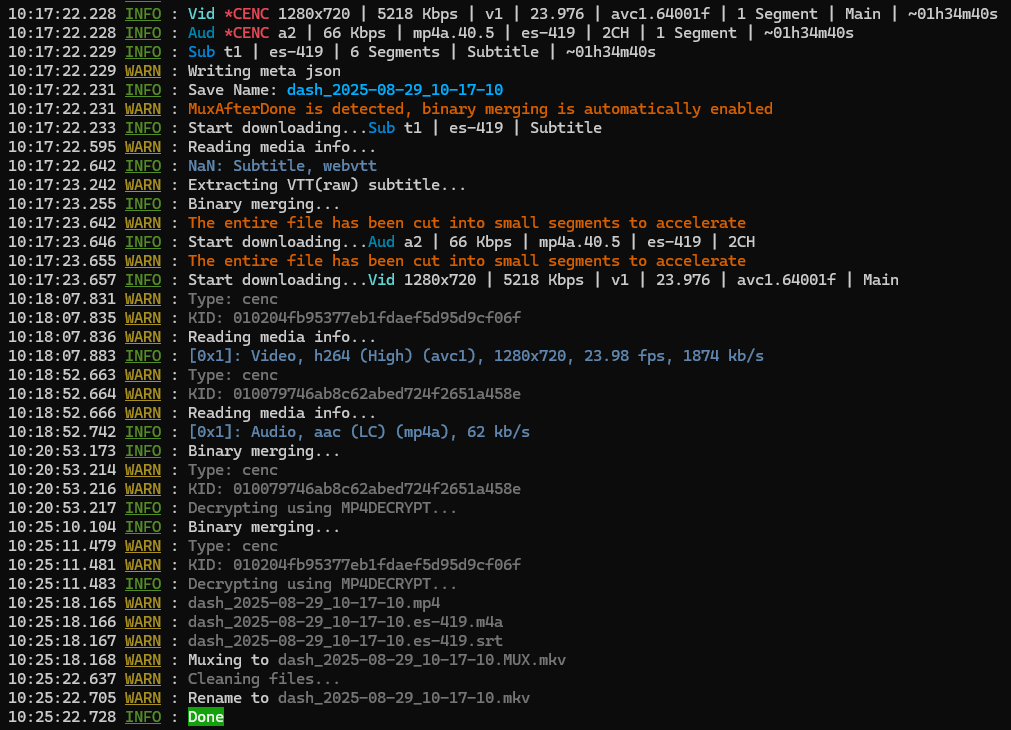Select cut into small segments warning at 10:17:23.655
1011x730 pixels.
467,261
